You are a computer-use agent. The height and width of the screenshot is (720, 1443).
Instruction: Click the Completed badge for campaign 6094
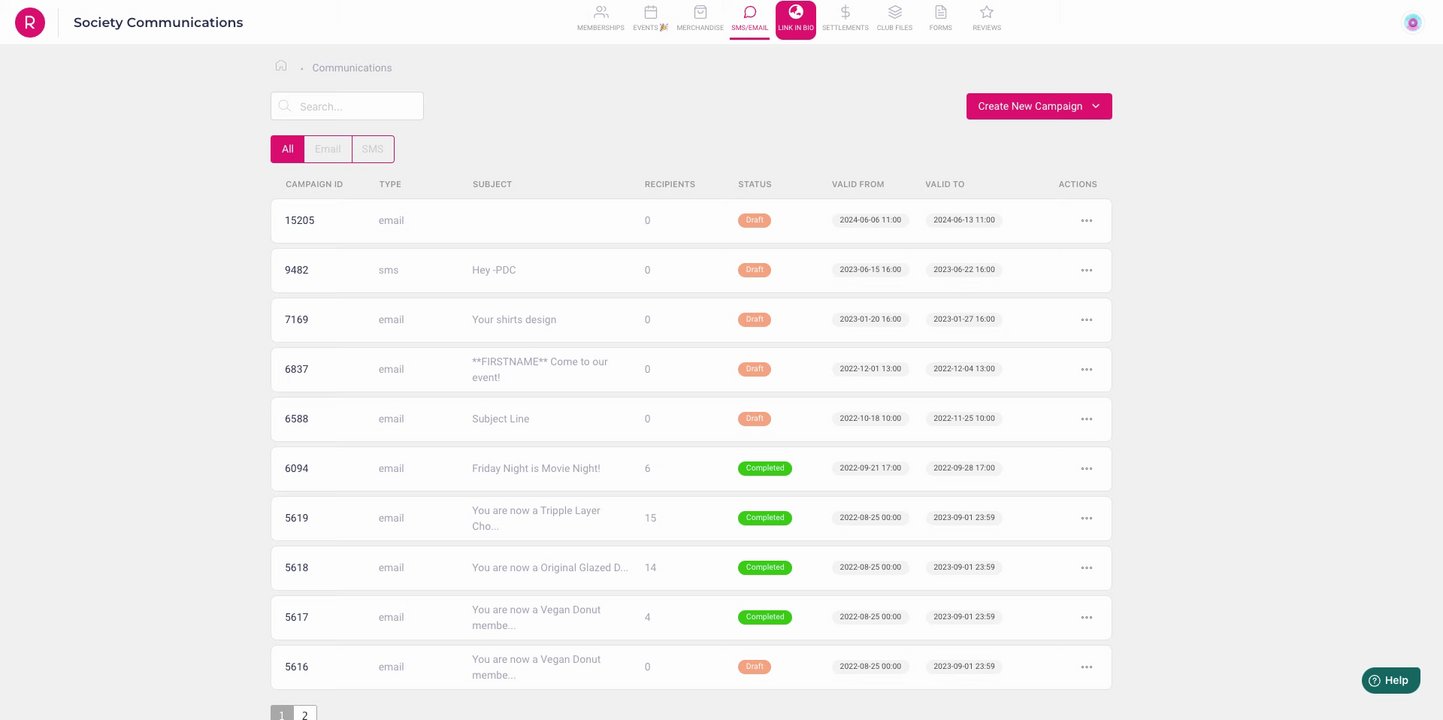[765, 468]
